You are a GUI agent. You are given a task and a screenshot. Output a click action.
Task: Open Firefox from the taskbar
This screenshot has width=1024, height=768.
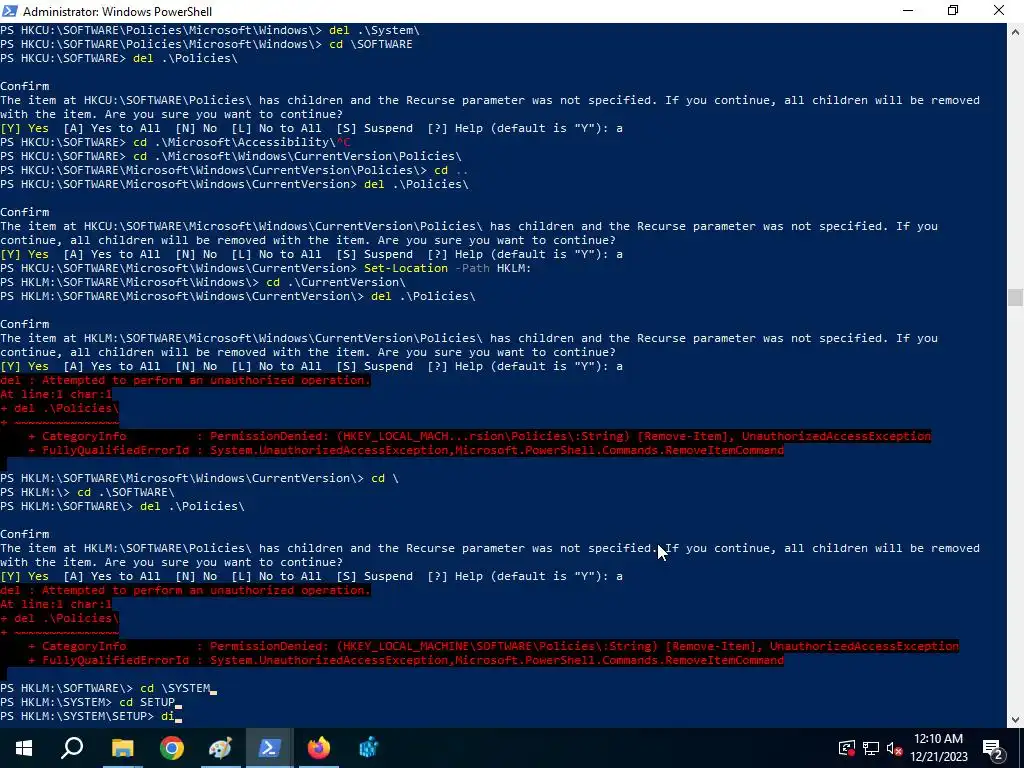click(319, 748)
